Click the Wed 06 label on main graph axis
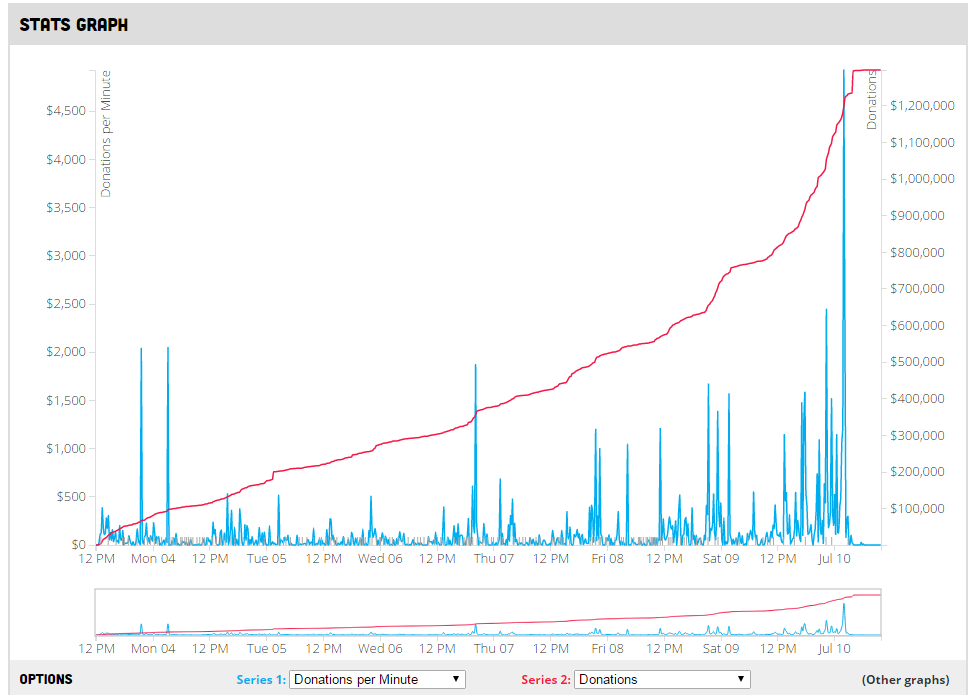968x695 pixels. 380,559
